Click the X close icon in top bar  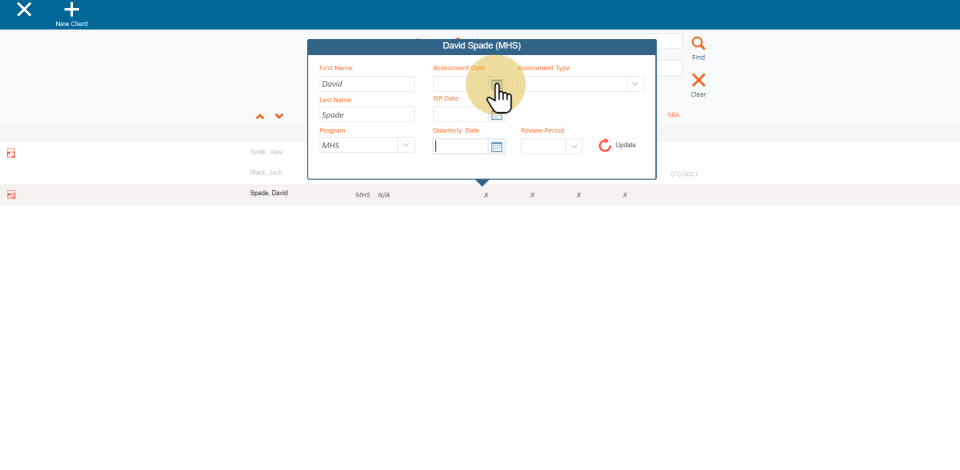pyautogui.click(x=24, y=10)
